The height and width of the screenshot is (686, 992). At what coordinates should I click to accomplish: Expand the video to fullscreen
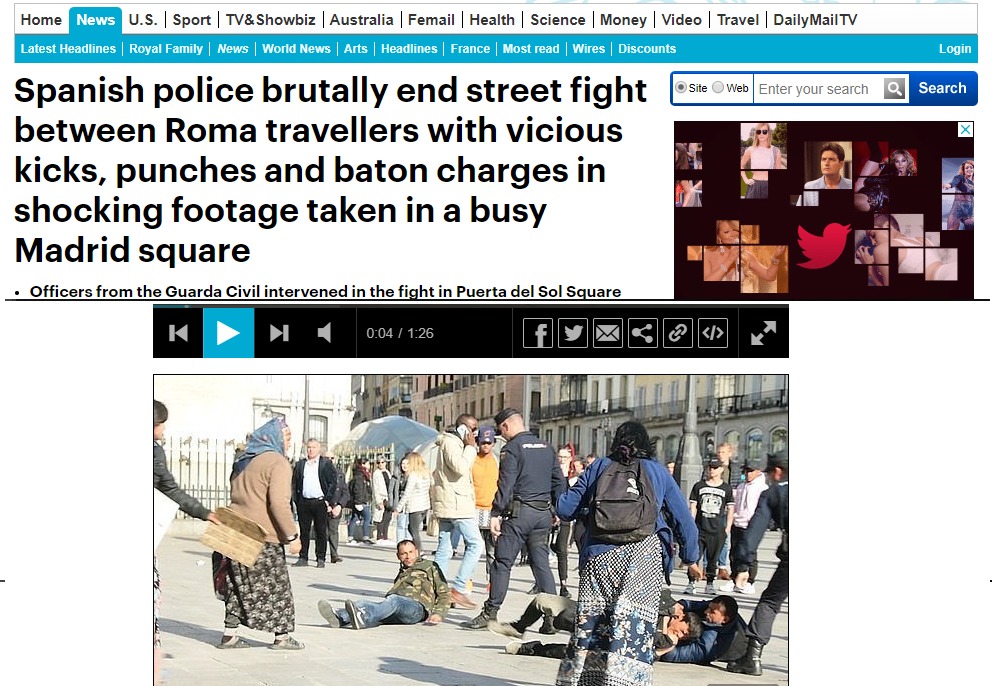763,333
